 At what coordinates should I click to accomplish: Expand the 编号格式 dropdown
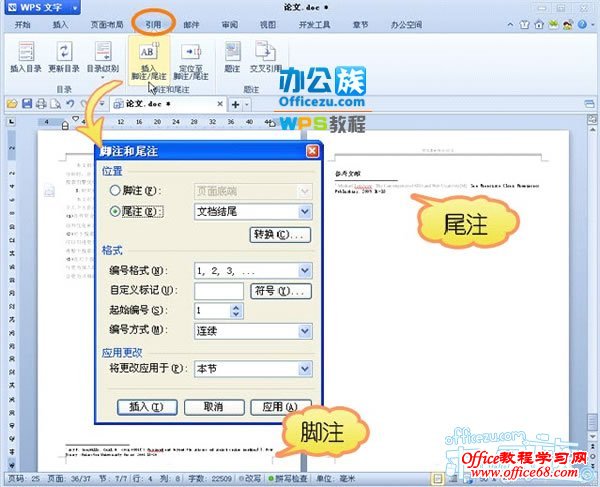(x=305, y=270)
